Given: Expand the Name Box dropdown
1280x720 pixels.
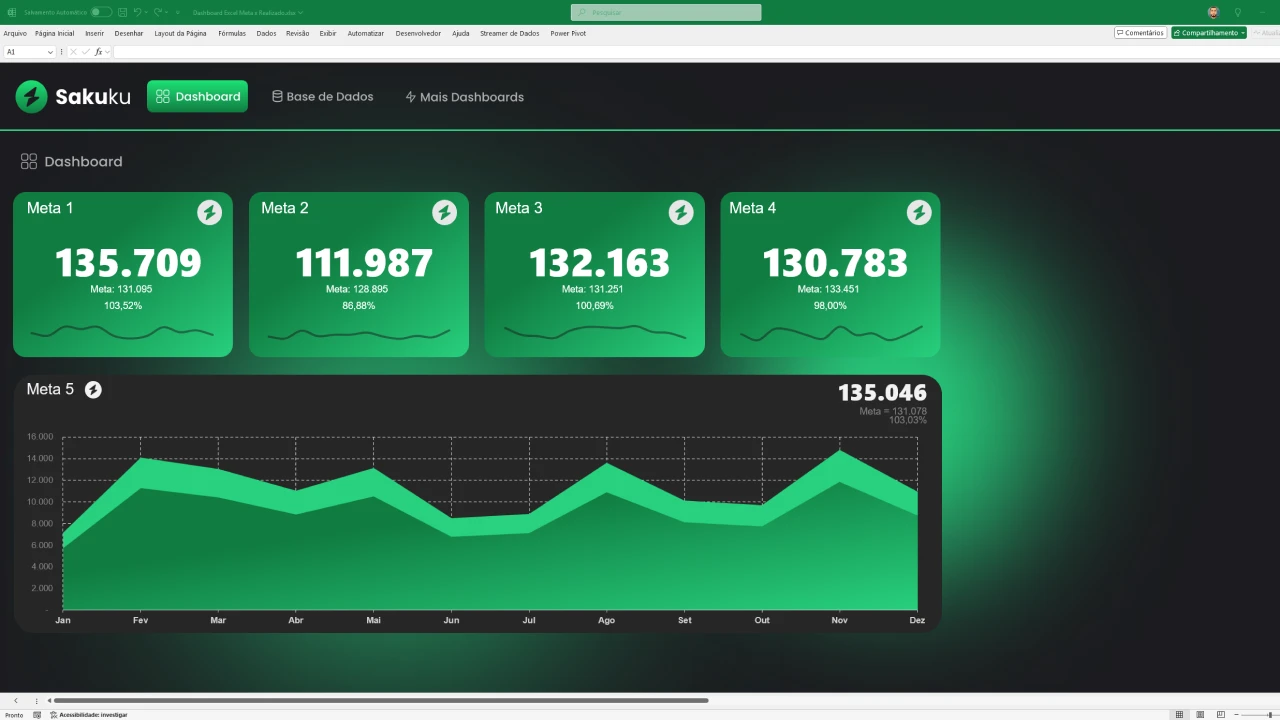Looking at the screenshot, I should (x=50, y=52).
